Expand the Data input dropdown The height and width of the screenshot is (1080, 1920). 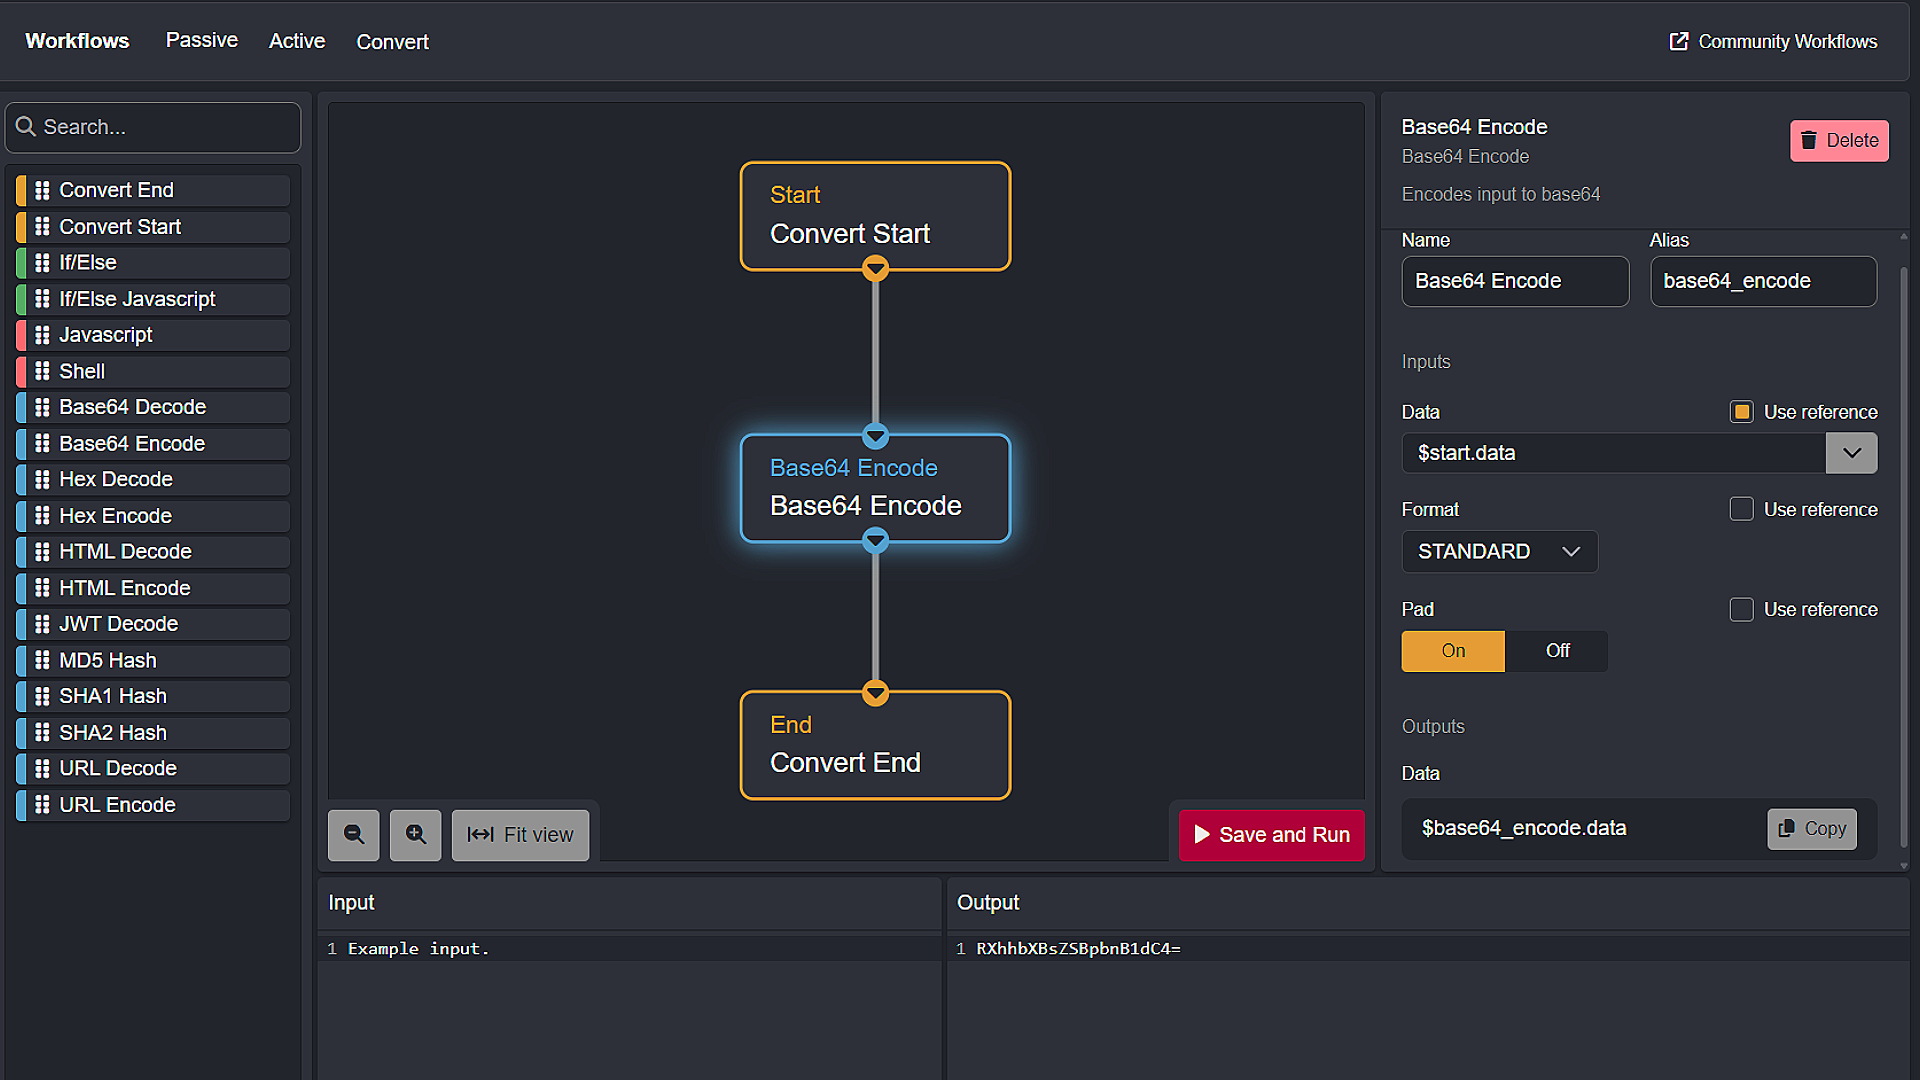(x=1851, y=452)
